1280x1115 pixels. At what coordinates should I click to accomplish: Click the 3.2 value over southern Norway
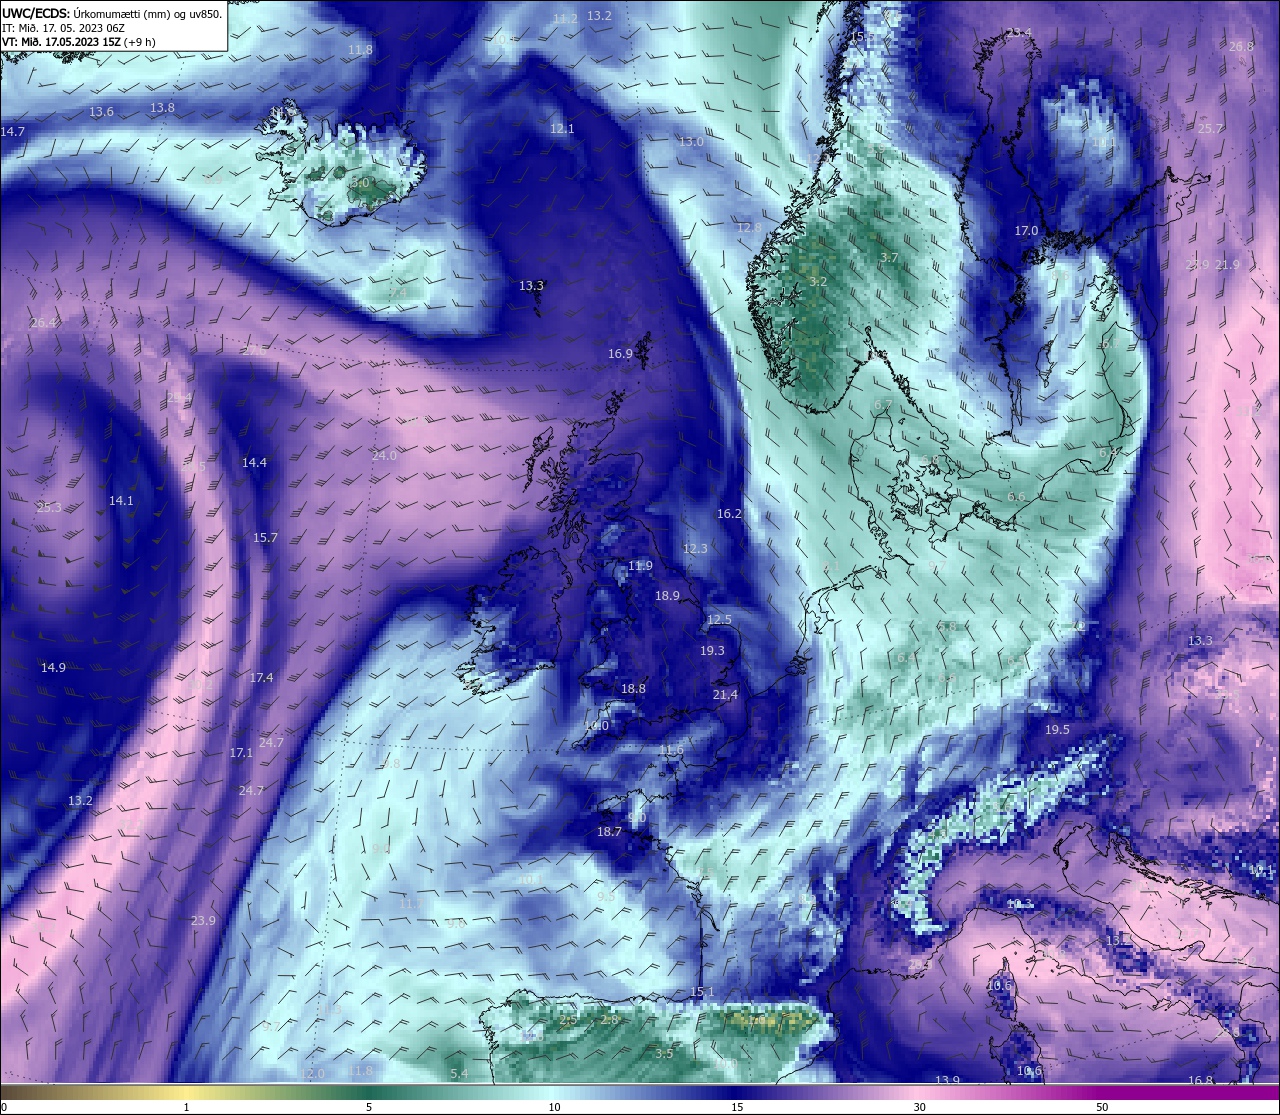coord(817,282)
